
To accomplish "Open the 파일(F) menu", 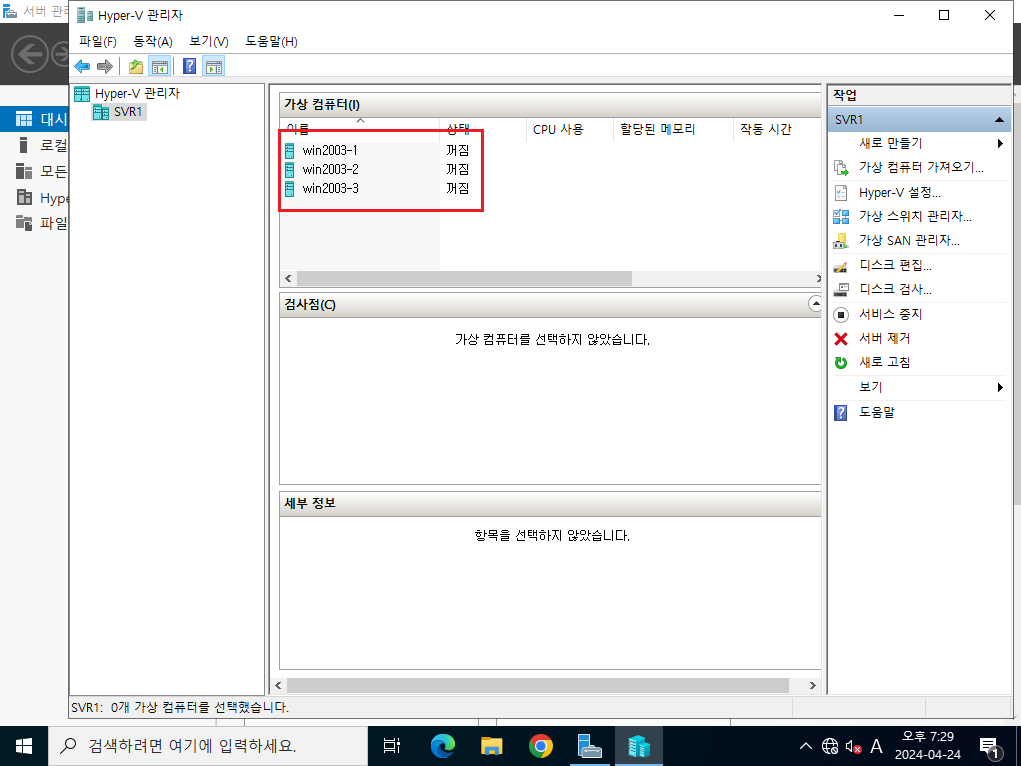I will click(98, 42).
